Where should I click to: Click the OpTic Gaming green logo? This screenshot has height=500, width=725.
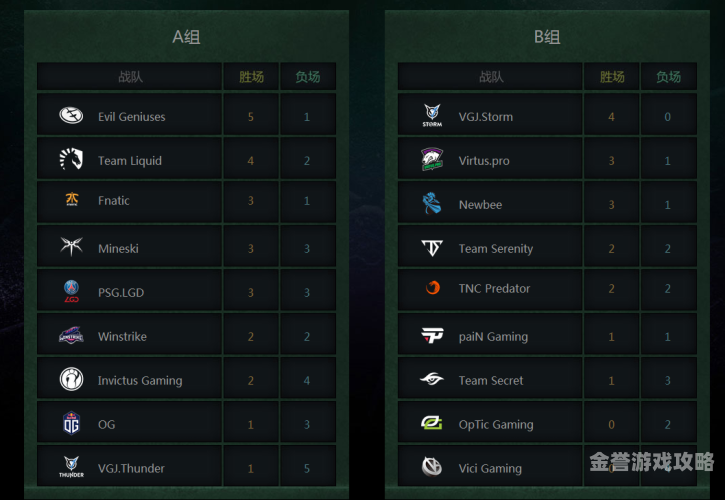(x=432, y=423)
